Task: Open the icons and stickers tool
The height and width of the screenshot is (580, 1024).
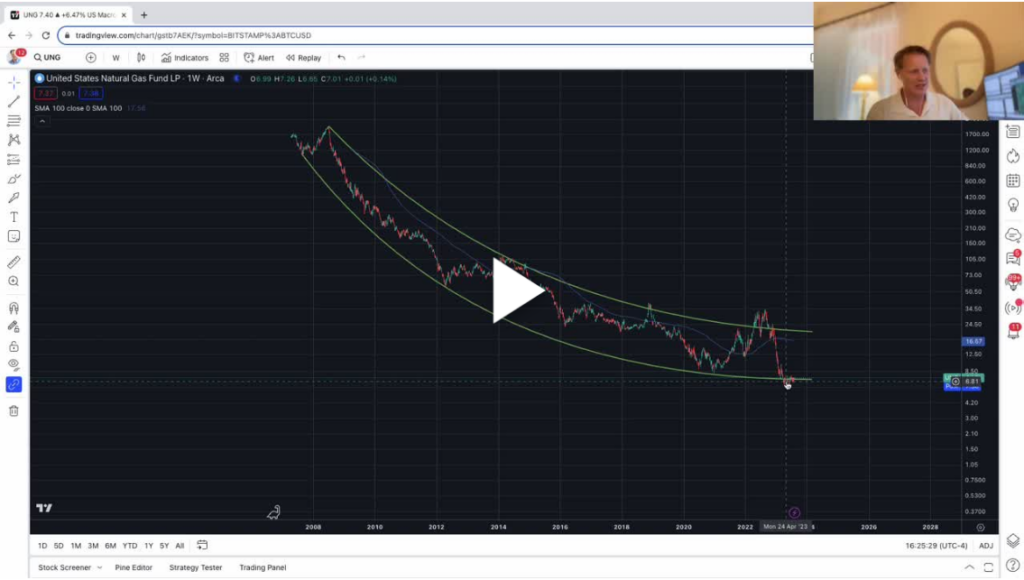Action: pyautogui.click(x=14, y=236)
